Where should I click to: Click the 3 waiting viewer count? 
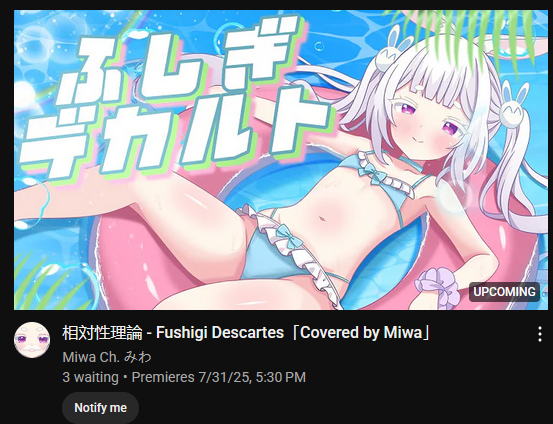point(90,377)
